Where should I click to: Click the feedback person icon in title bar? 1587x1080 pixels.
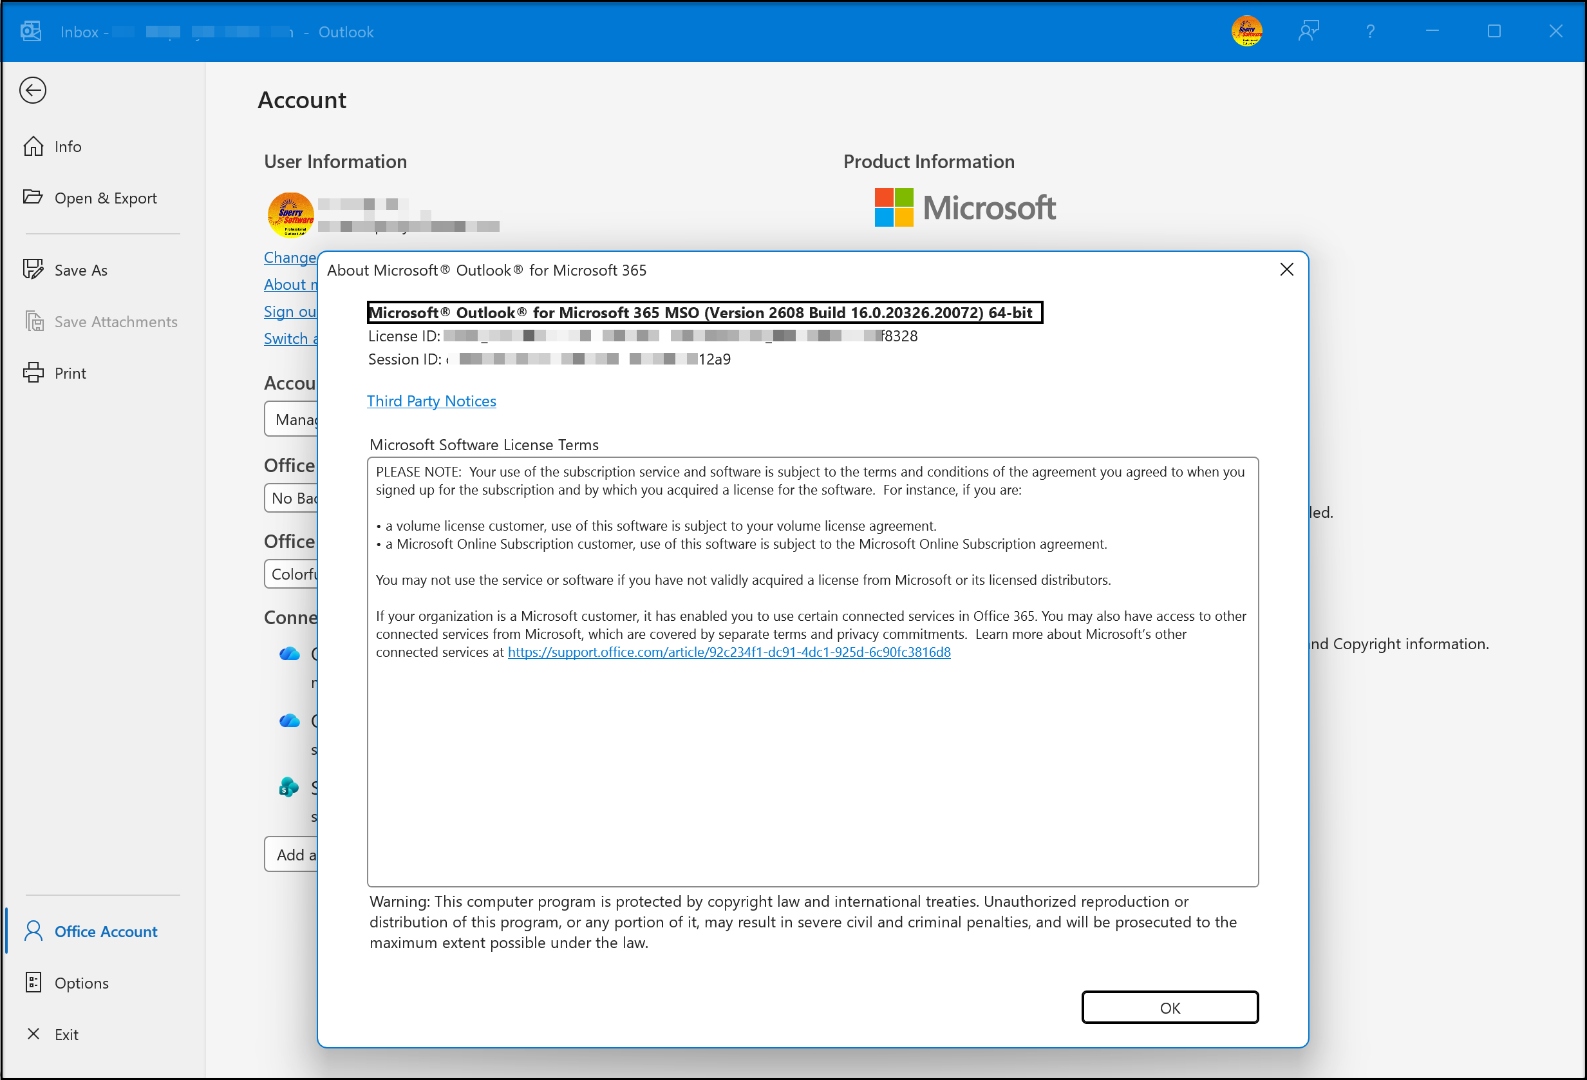click(x=1308, y=31)
